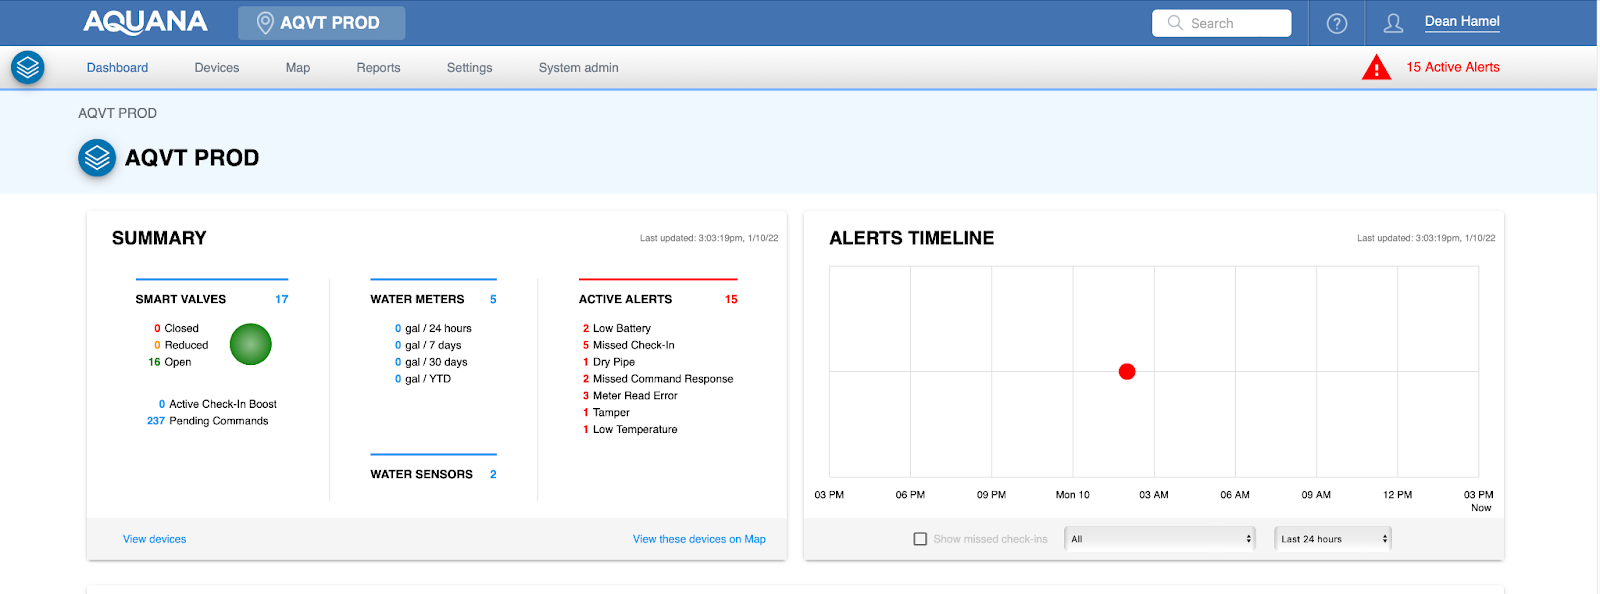Click the ACTIVE ALERTS heading
Viewport: 1600px width, 594px height.
pyautogui.click(x=625, y=299)
